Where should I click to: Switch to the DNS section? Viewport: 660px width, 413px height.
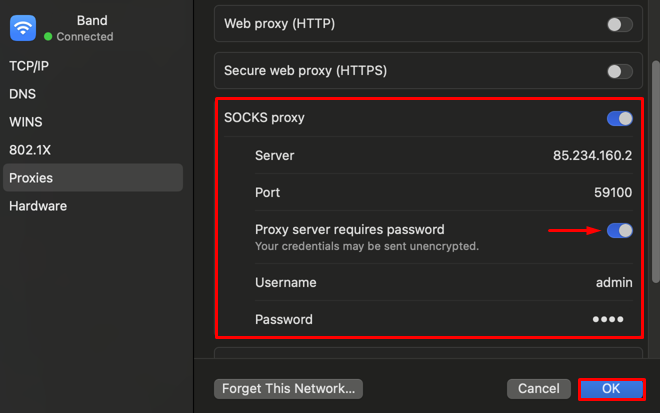coord(22,94)
